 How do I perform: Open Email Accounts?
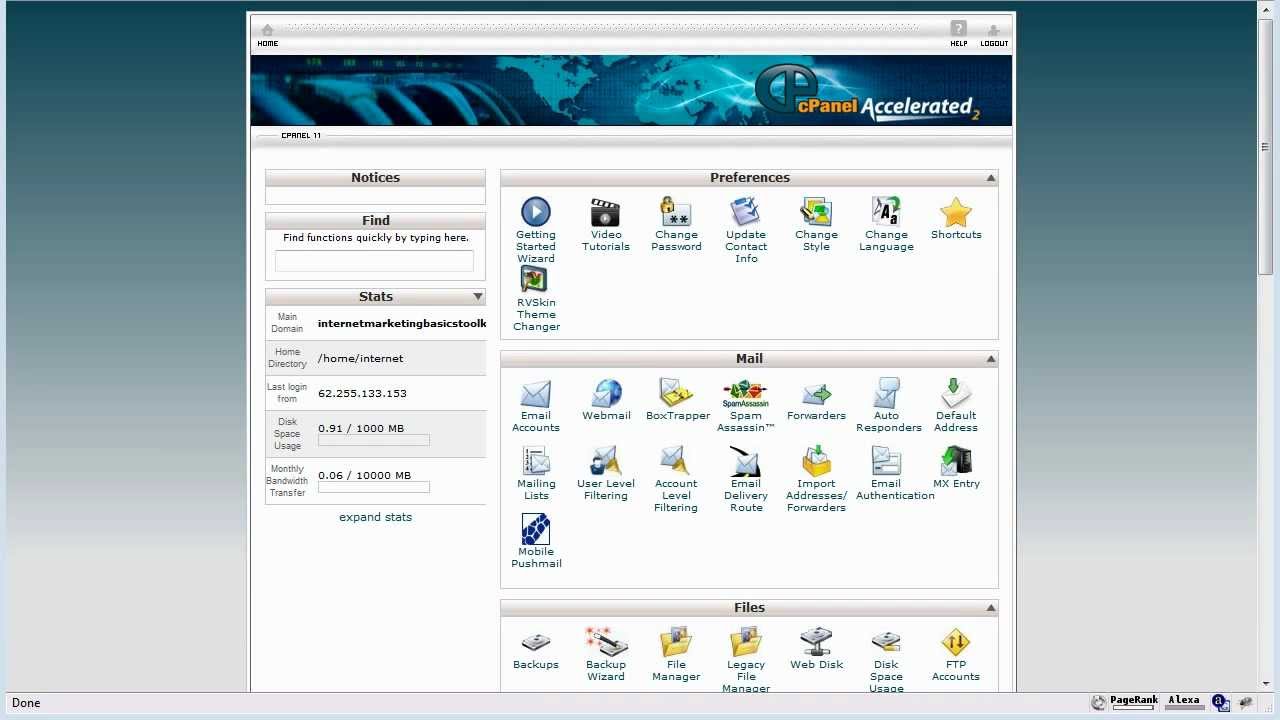tap(536, 405)
